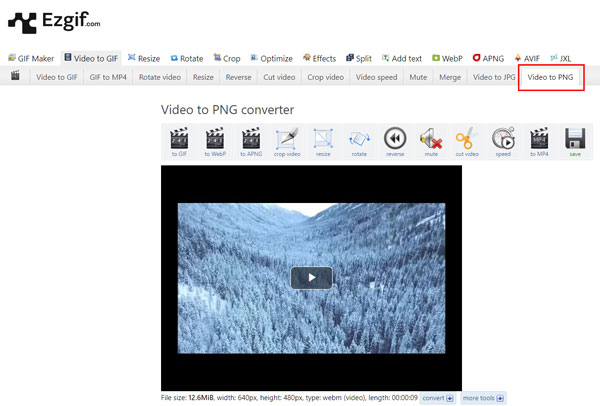Select the Video speed submenu tab
600x406 pixels.
(x=377, y=77)
